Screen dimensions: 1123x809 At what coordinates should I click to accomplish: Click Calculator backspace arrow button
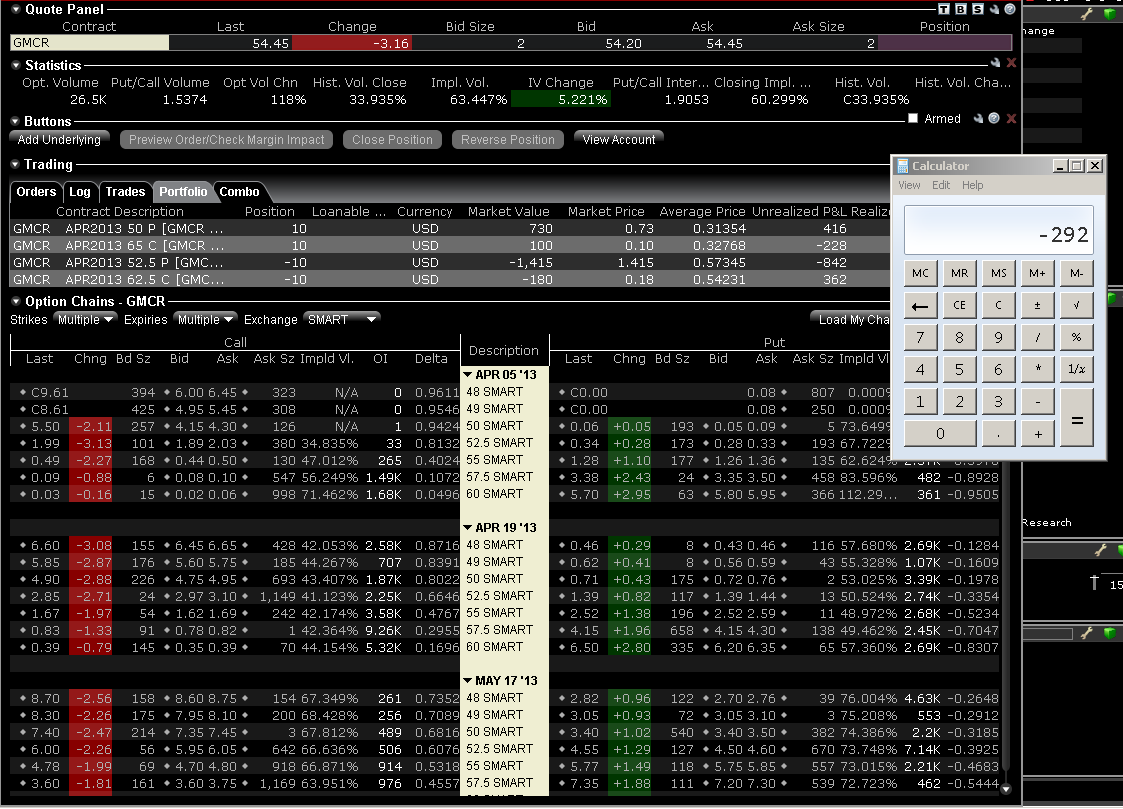(920, 306)
